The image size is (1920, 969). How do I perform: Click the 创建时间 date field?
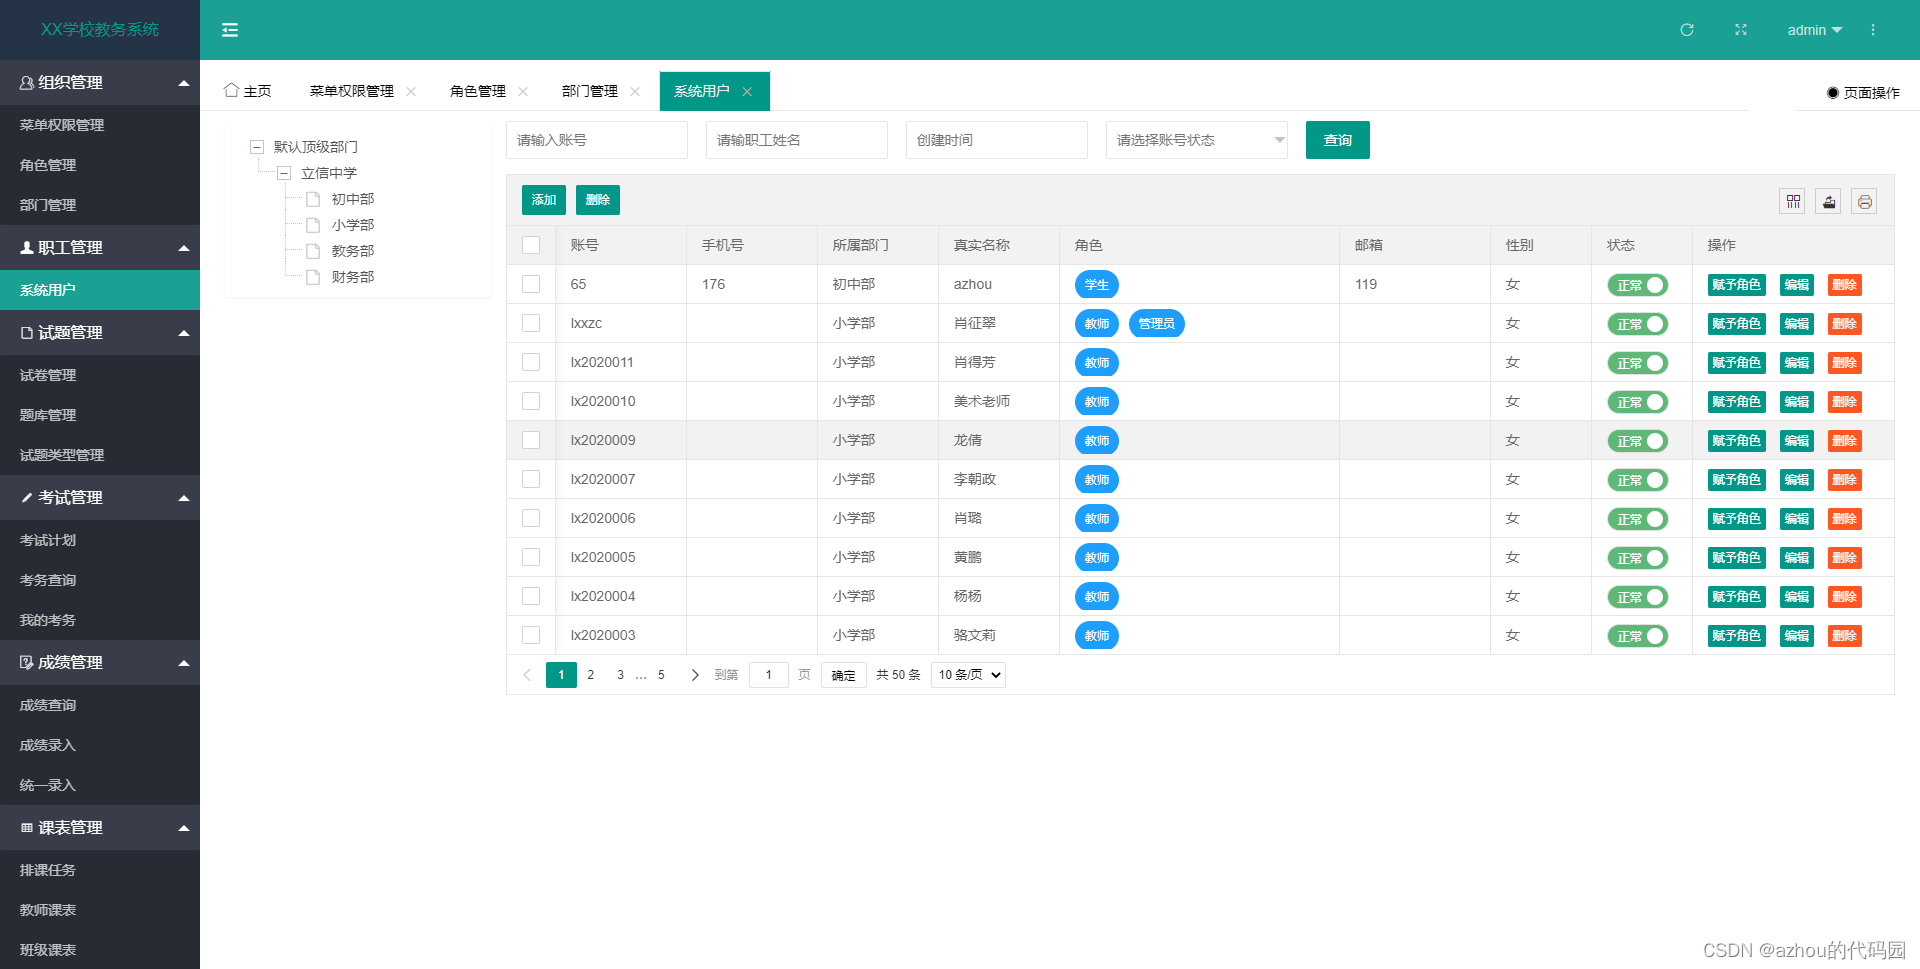[997, 140]
